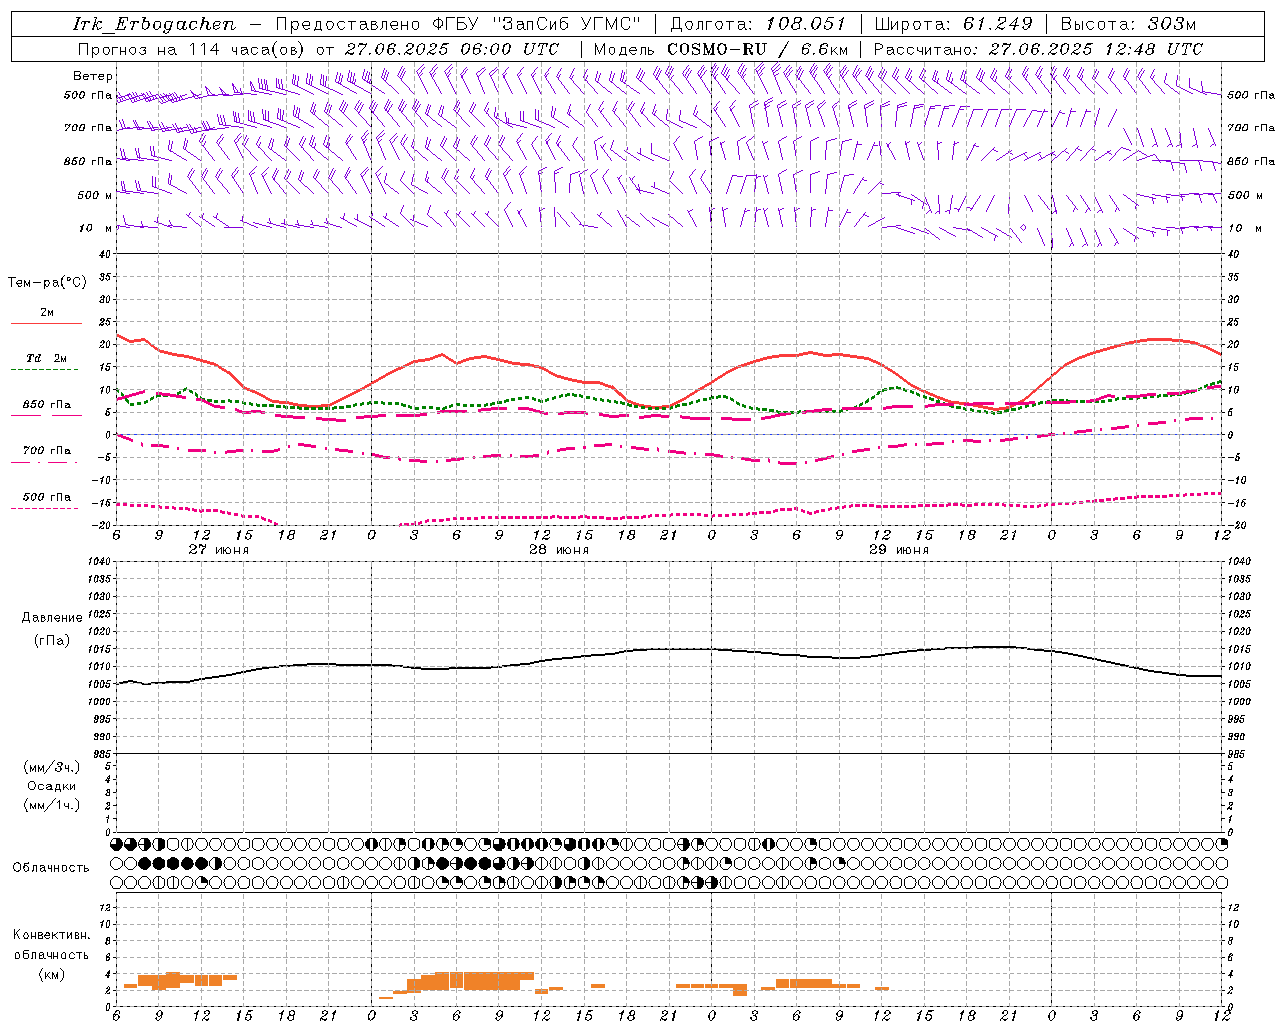The width and height of the screenshot is (1280, 1024).
Task: Click the station name Irk_Erbogachen
Action: pos(154,24)
